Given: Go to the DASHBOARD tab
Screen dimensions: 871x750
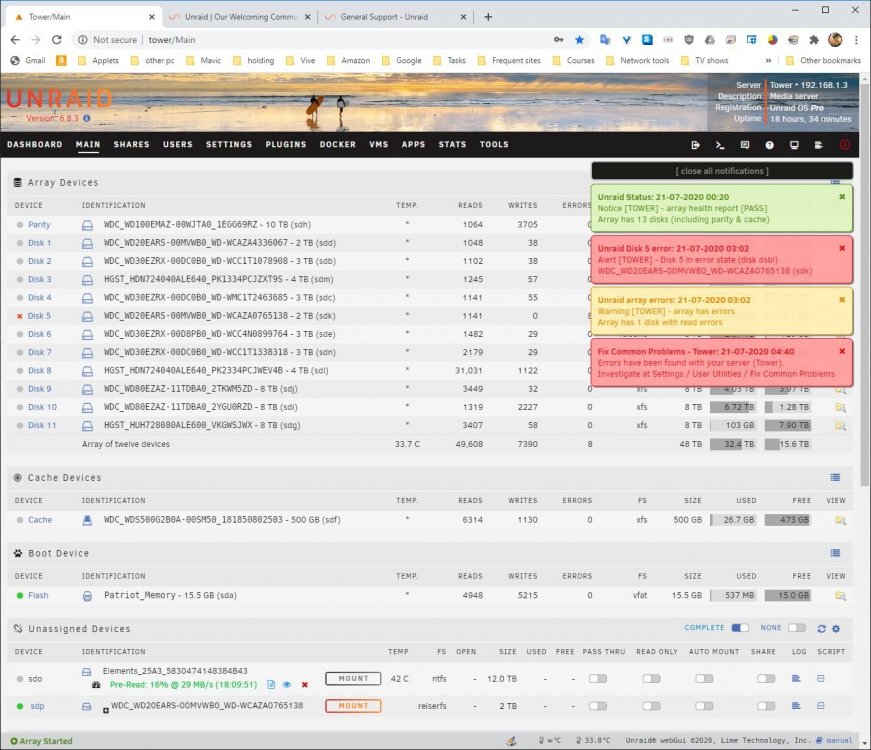Looking at the screenshot, I should [x=34, y=144].
